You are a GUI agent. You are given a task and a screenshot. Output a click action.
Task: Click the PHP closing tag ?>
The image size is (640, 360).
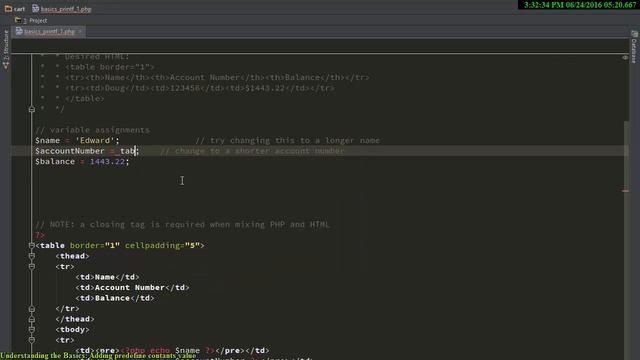40,235
